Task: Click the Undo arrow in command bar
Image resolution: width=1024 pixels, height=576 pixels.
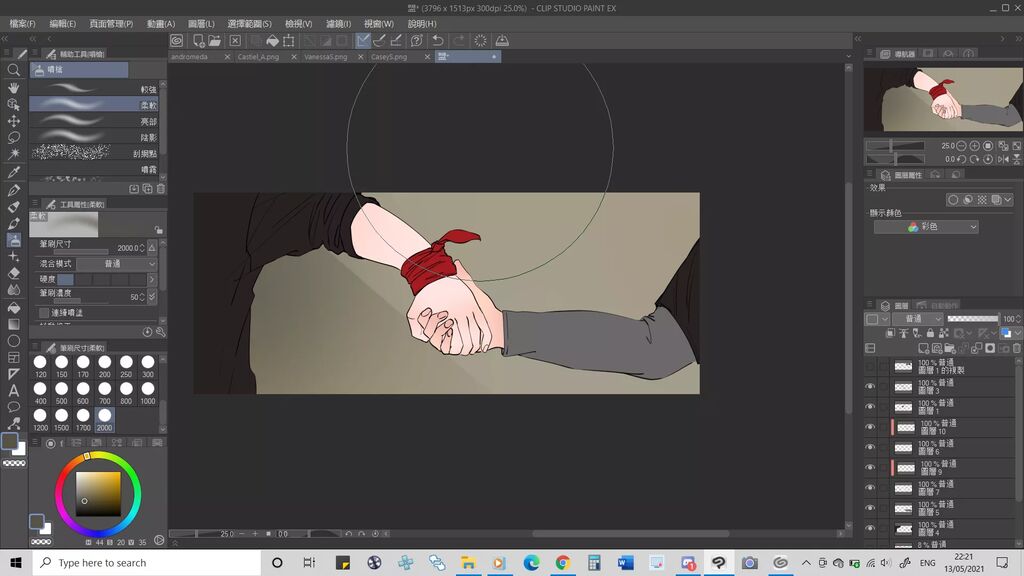Action: [438, 40]
